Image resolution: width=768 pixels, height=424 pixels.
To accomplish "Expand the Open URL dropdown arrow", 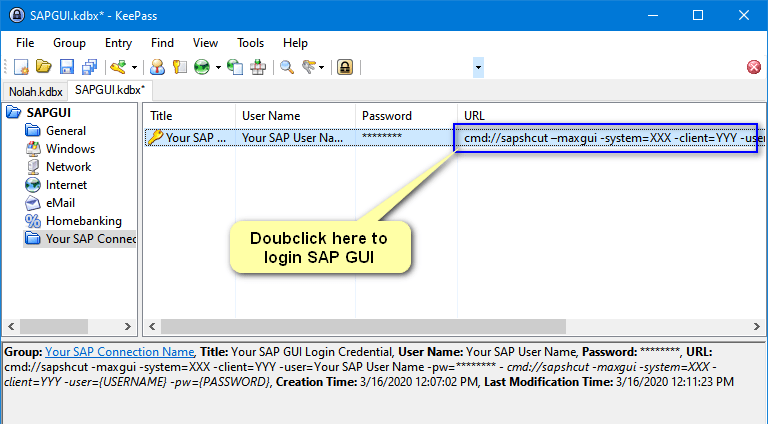I will [217, 67].
